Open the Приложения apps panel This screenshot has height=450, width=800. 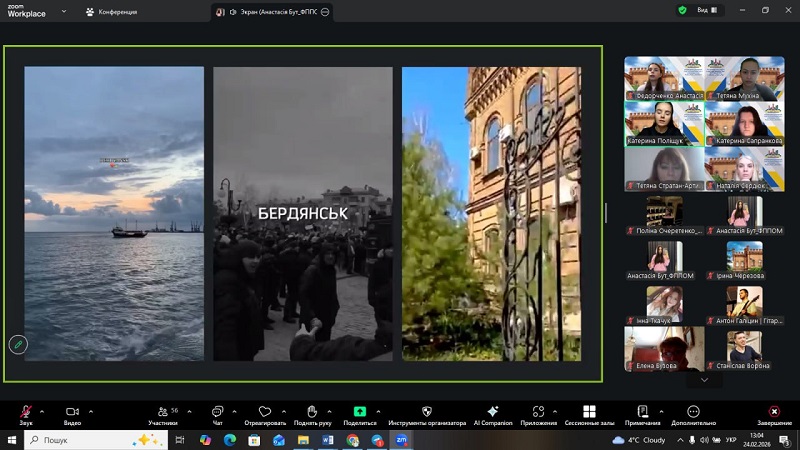[538, 412]
